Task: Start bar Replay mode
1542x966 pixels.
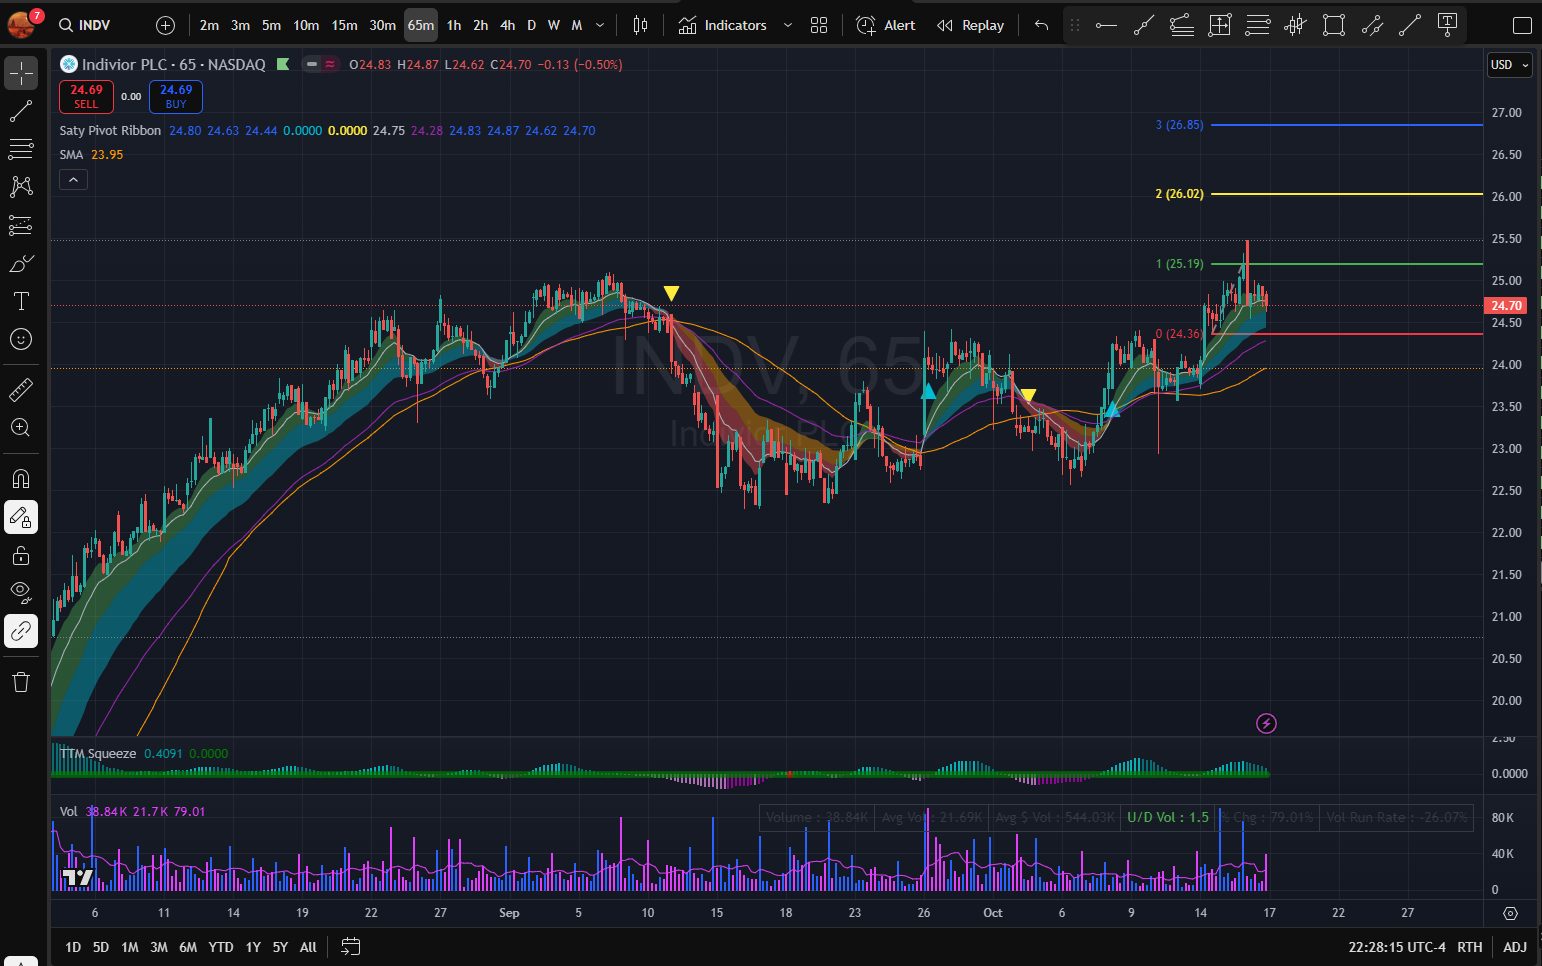Action: pos(971,25)
